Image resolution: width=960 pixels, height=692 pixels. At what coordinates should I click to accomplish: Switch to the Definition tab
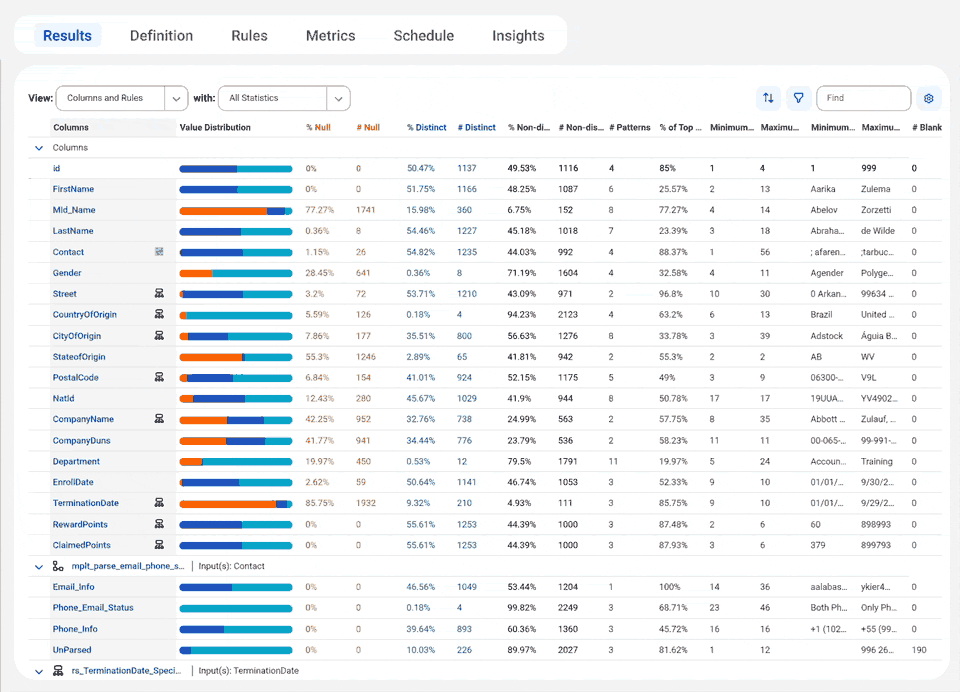161,35
